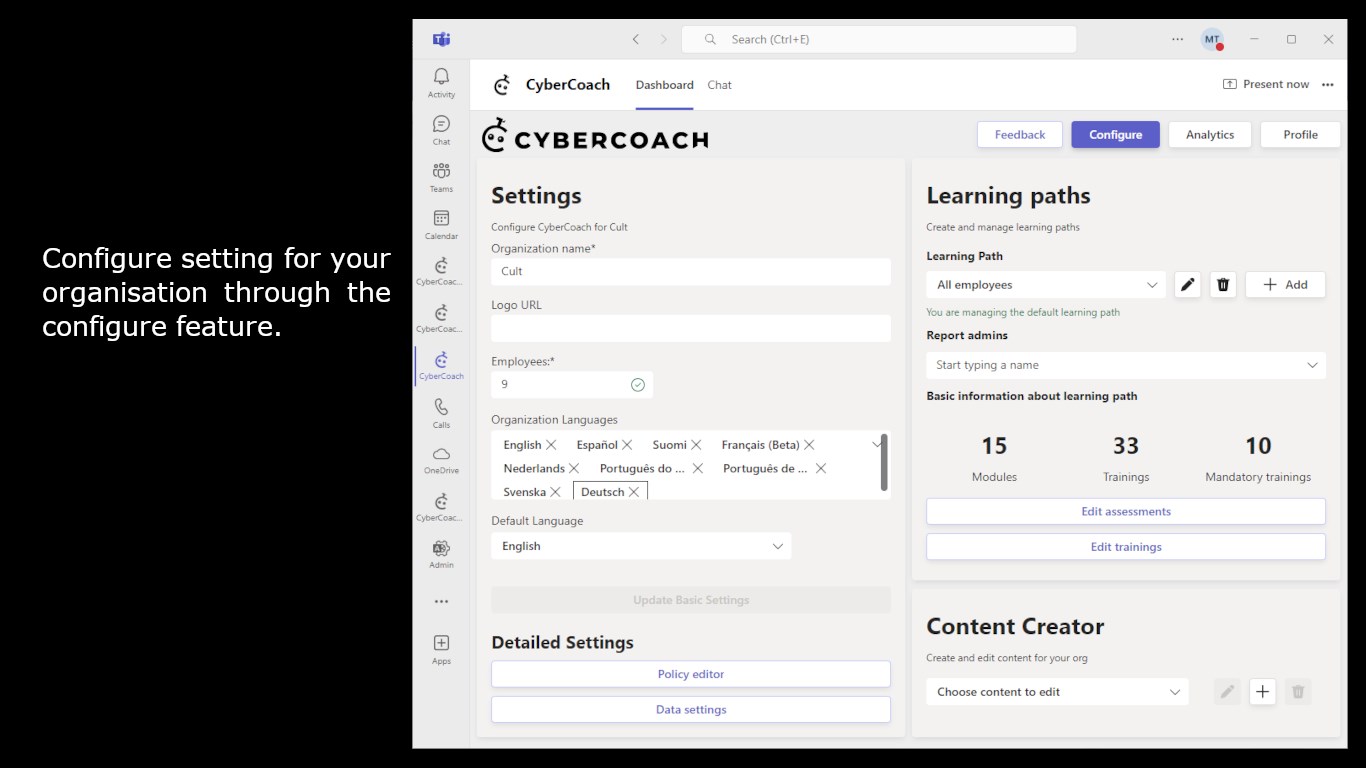
Task: Go back using the back arrow
Action: click(635, 39)
